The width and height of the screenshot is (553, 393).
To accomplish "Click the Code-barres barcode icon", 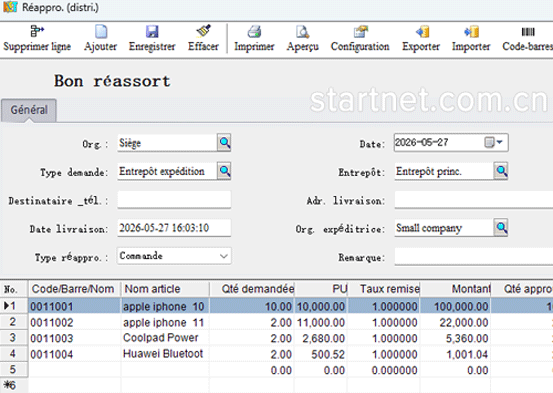I will [528, 32].
